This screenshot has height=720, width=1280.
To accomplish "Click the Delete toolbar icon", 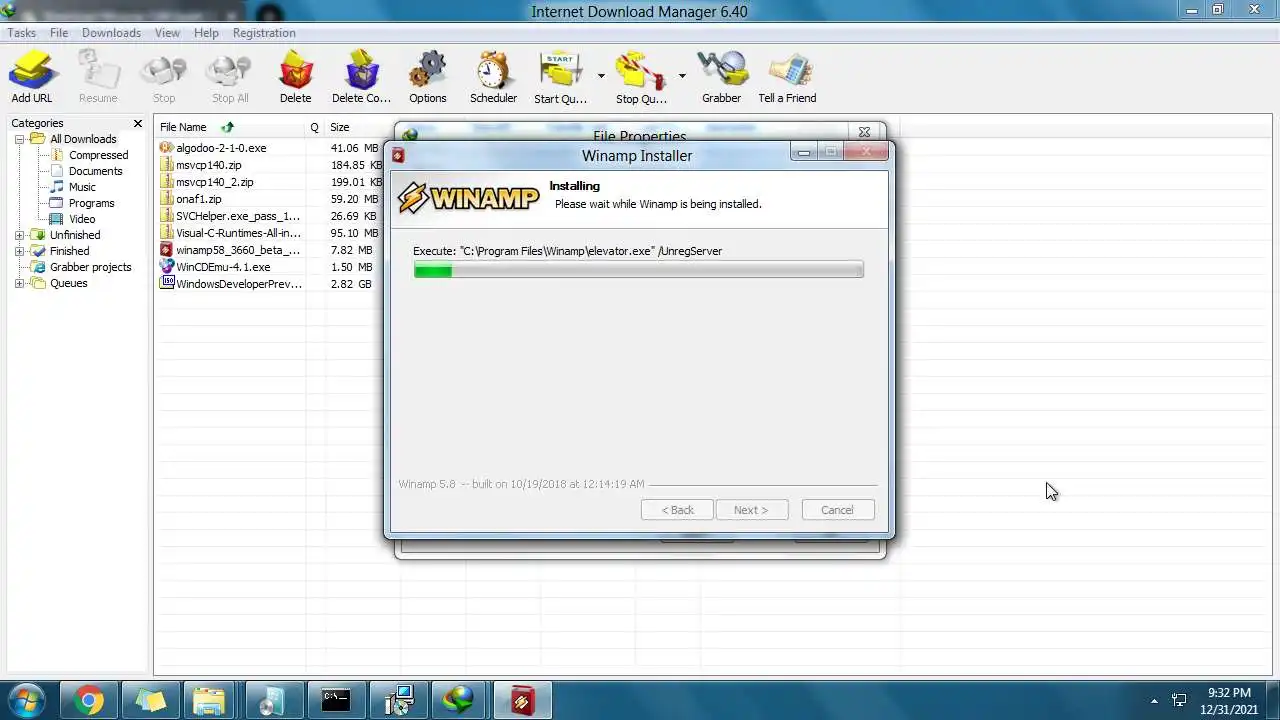I will tap(296, 78).
